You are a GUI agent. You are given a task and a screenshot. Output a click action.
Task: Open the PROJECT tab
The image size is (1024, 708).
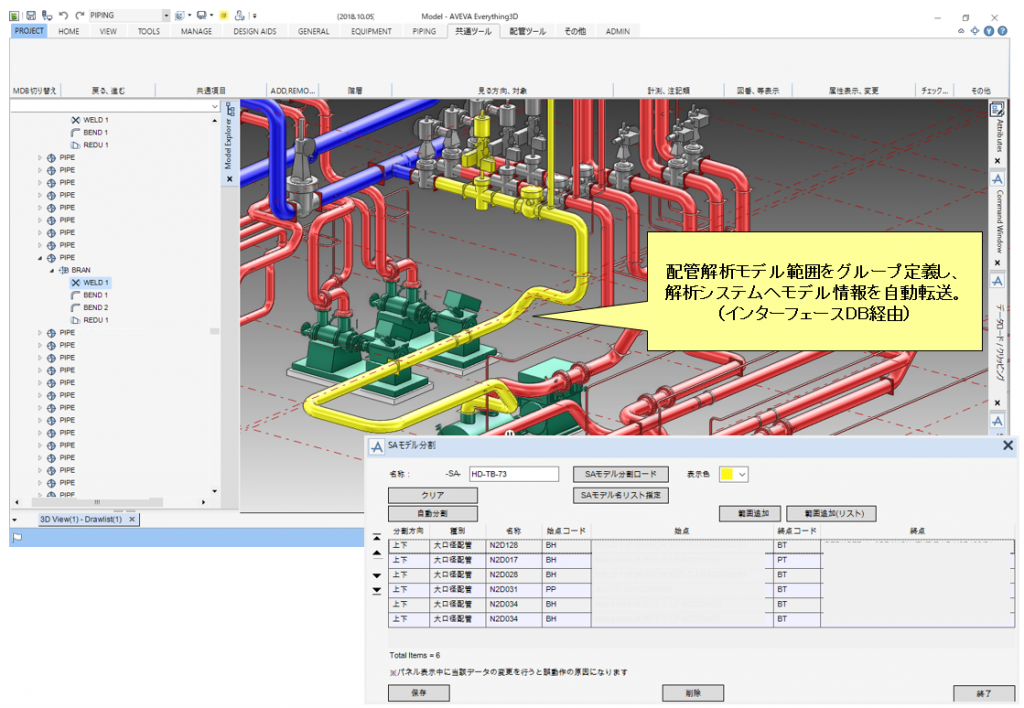coord(29,31)
